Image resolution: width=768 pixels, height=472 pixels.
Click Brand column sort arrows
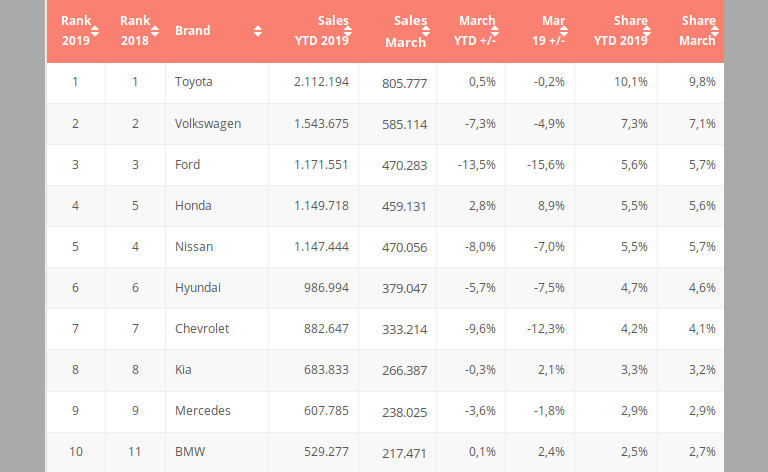(258, 30)
